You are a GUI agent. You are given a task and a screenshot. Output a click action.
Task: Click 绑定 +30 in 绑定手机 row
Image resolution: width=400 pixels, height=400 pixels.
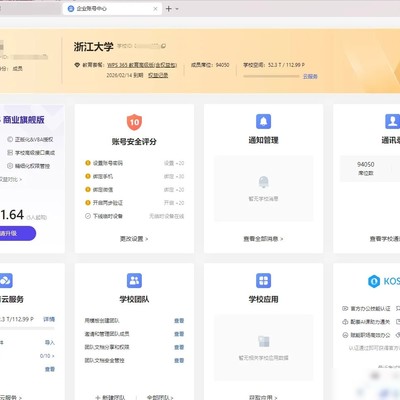[174, 176]
